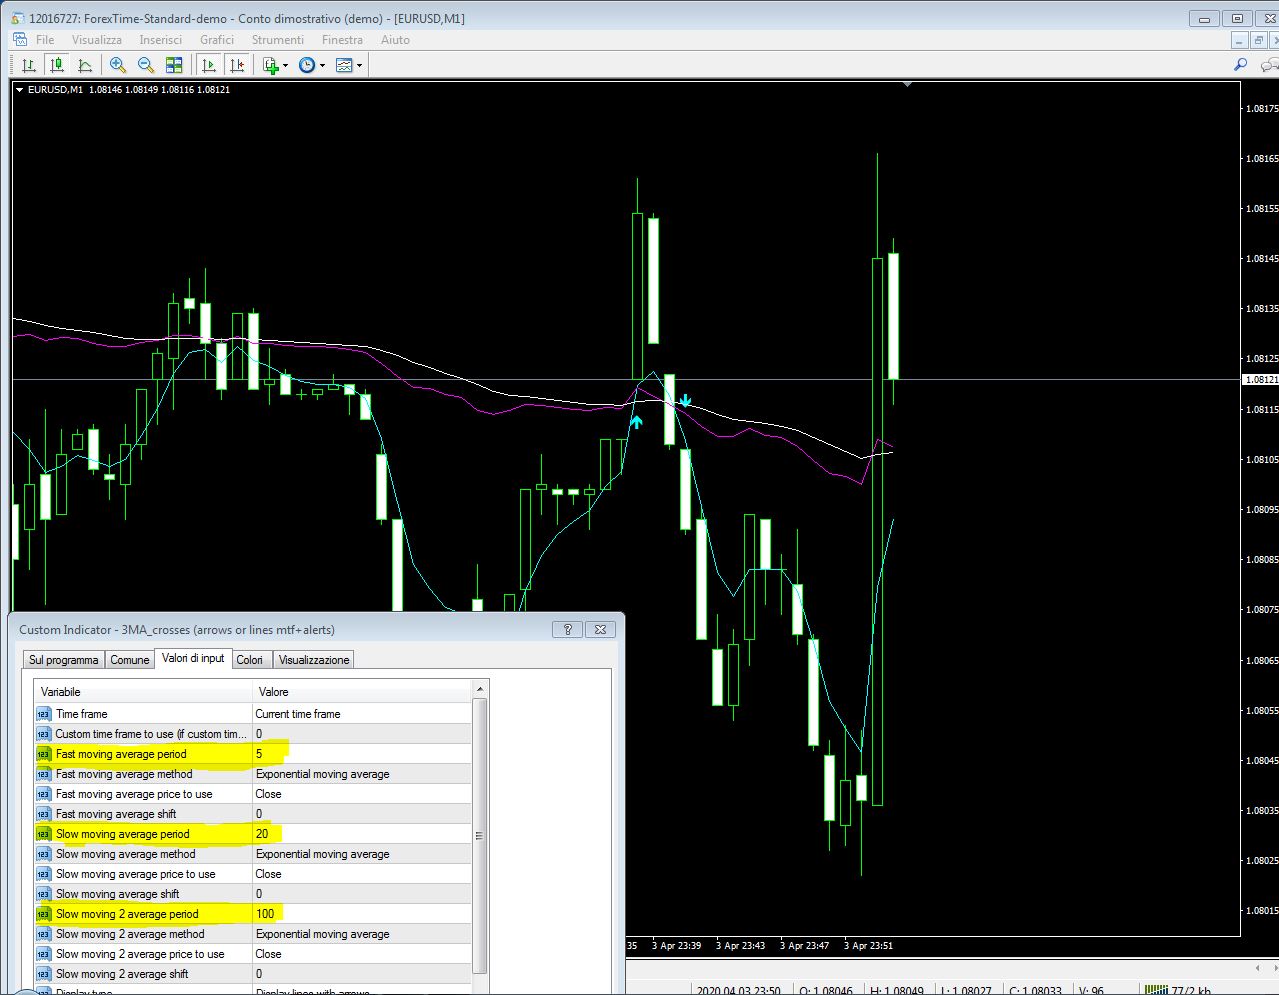Click Fast moving average method value

pyautogui.click(x=322, y=774)
